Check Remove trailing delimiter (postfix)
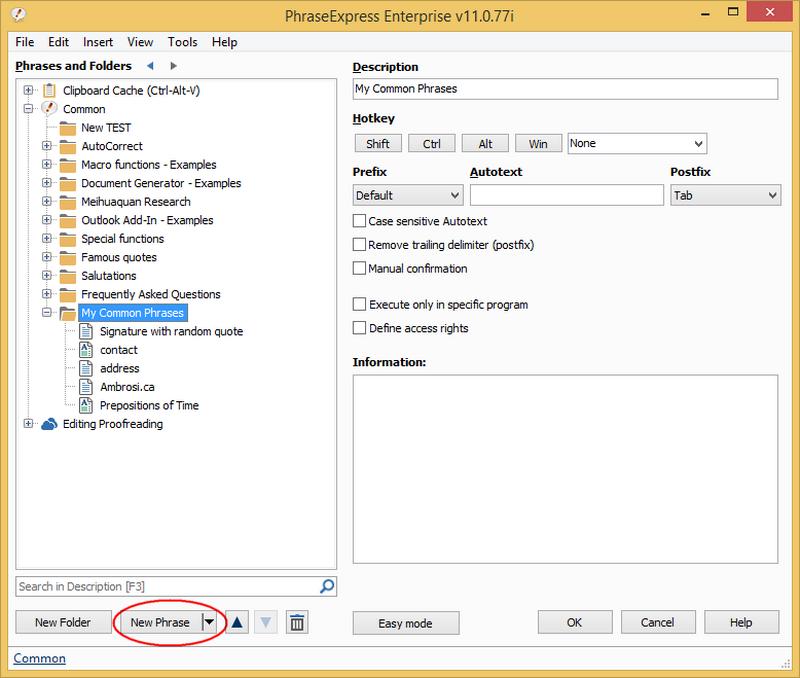This screenshot has width=800, height=678. click(x=359, y=245)
